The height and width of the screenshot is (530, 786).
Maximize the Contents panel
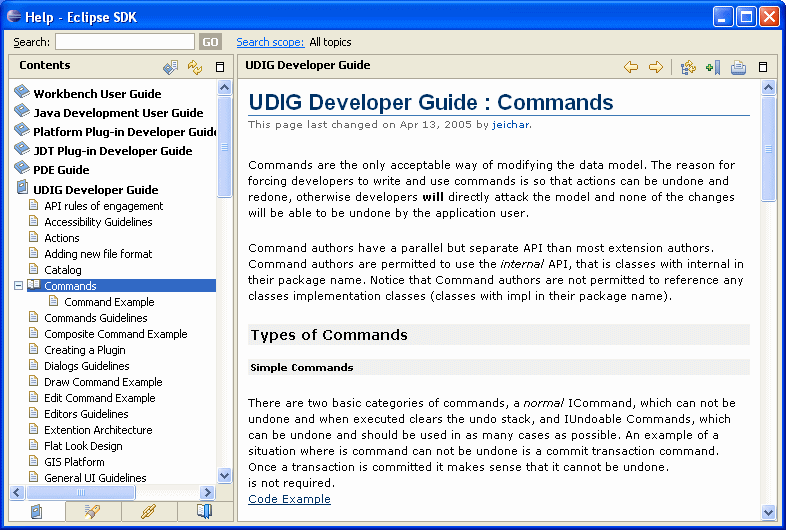click(220, 67)
